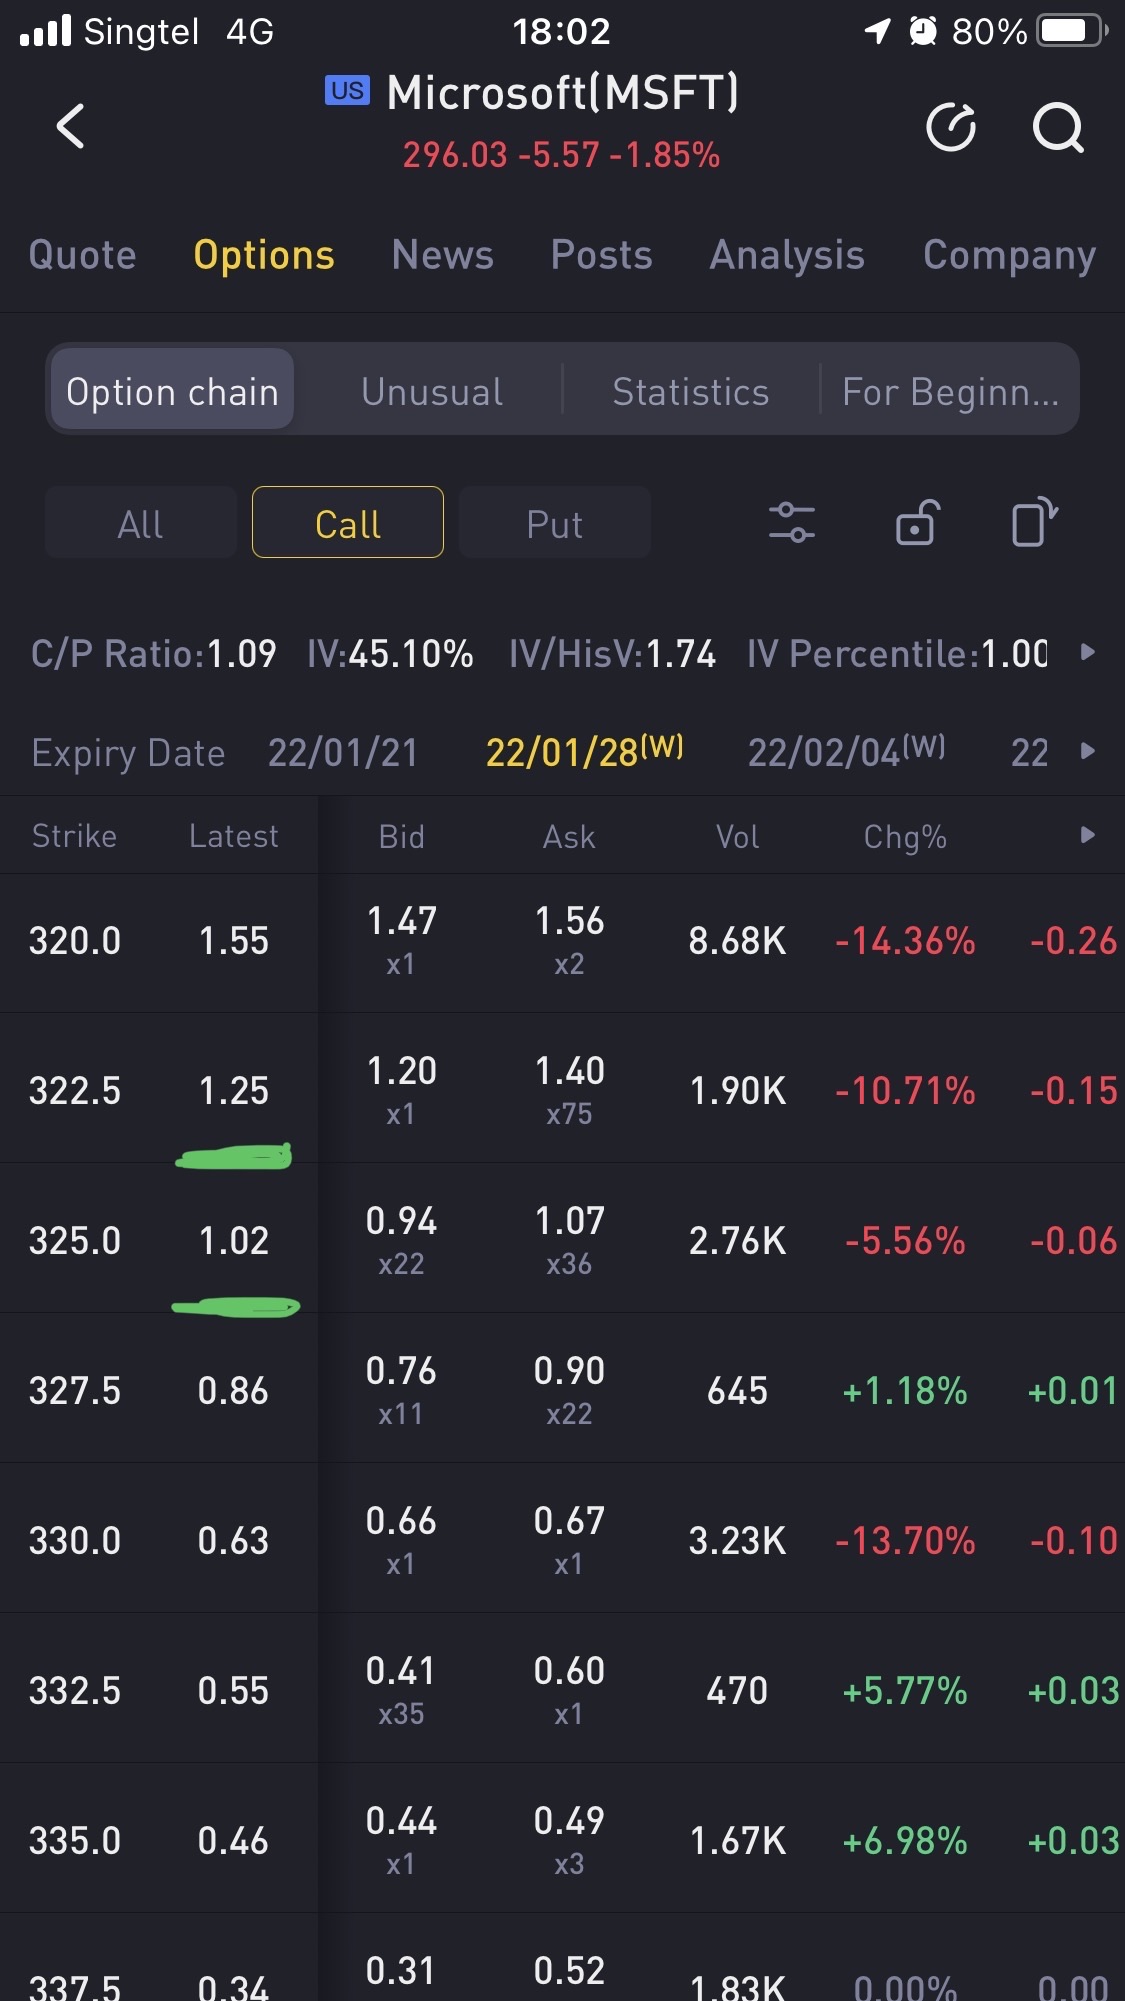
Task: Tap the rotate screen icon
Action: click(x=1034, y=523)
